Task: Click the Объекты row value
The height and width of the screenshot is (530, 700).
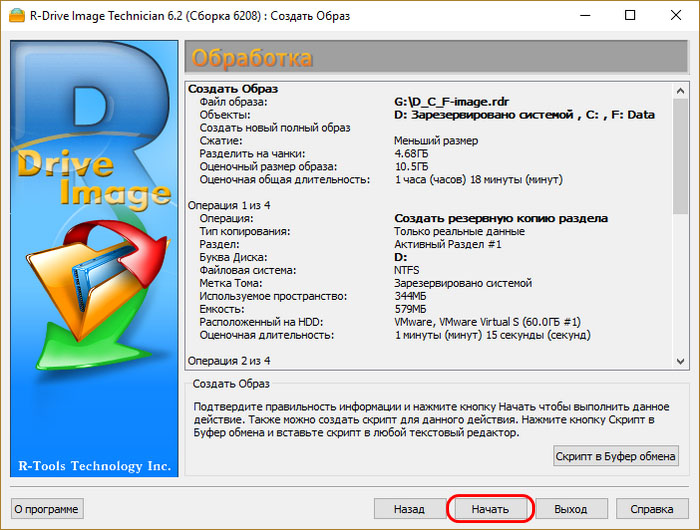Action: (525, 115)
